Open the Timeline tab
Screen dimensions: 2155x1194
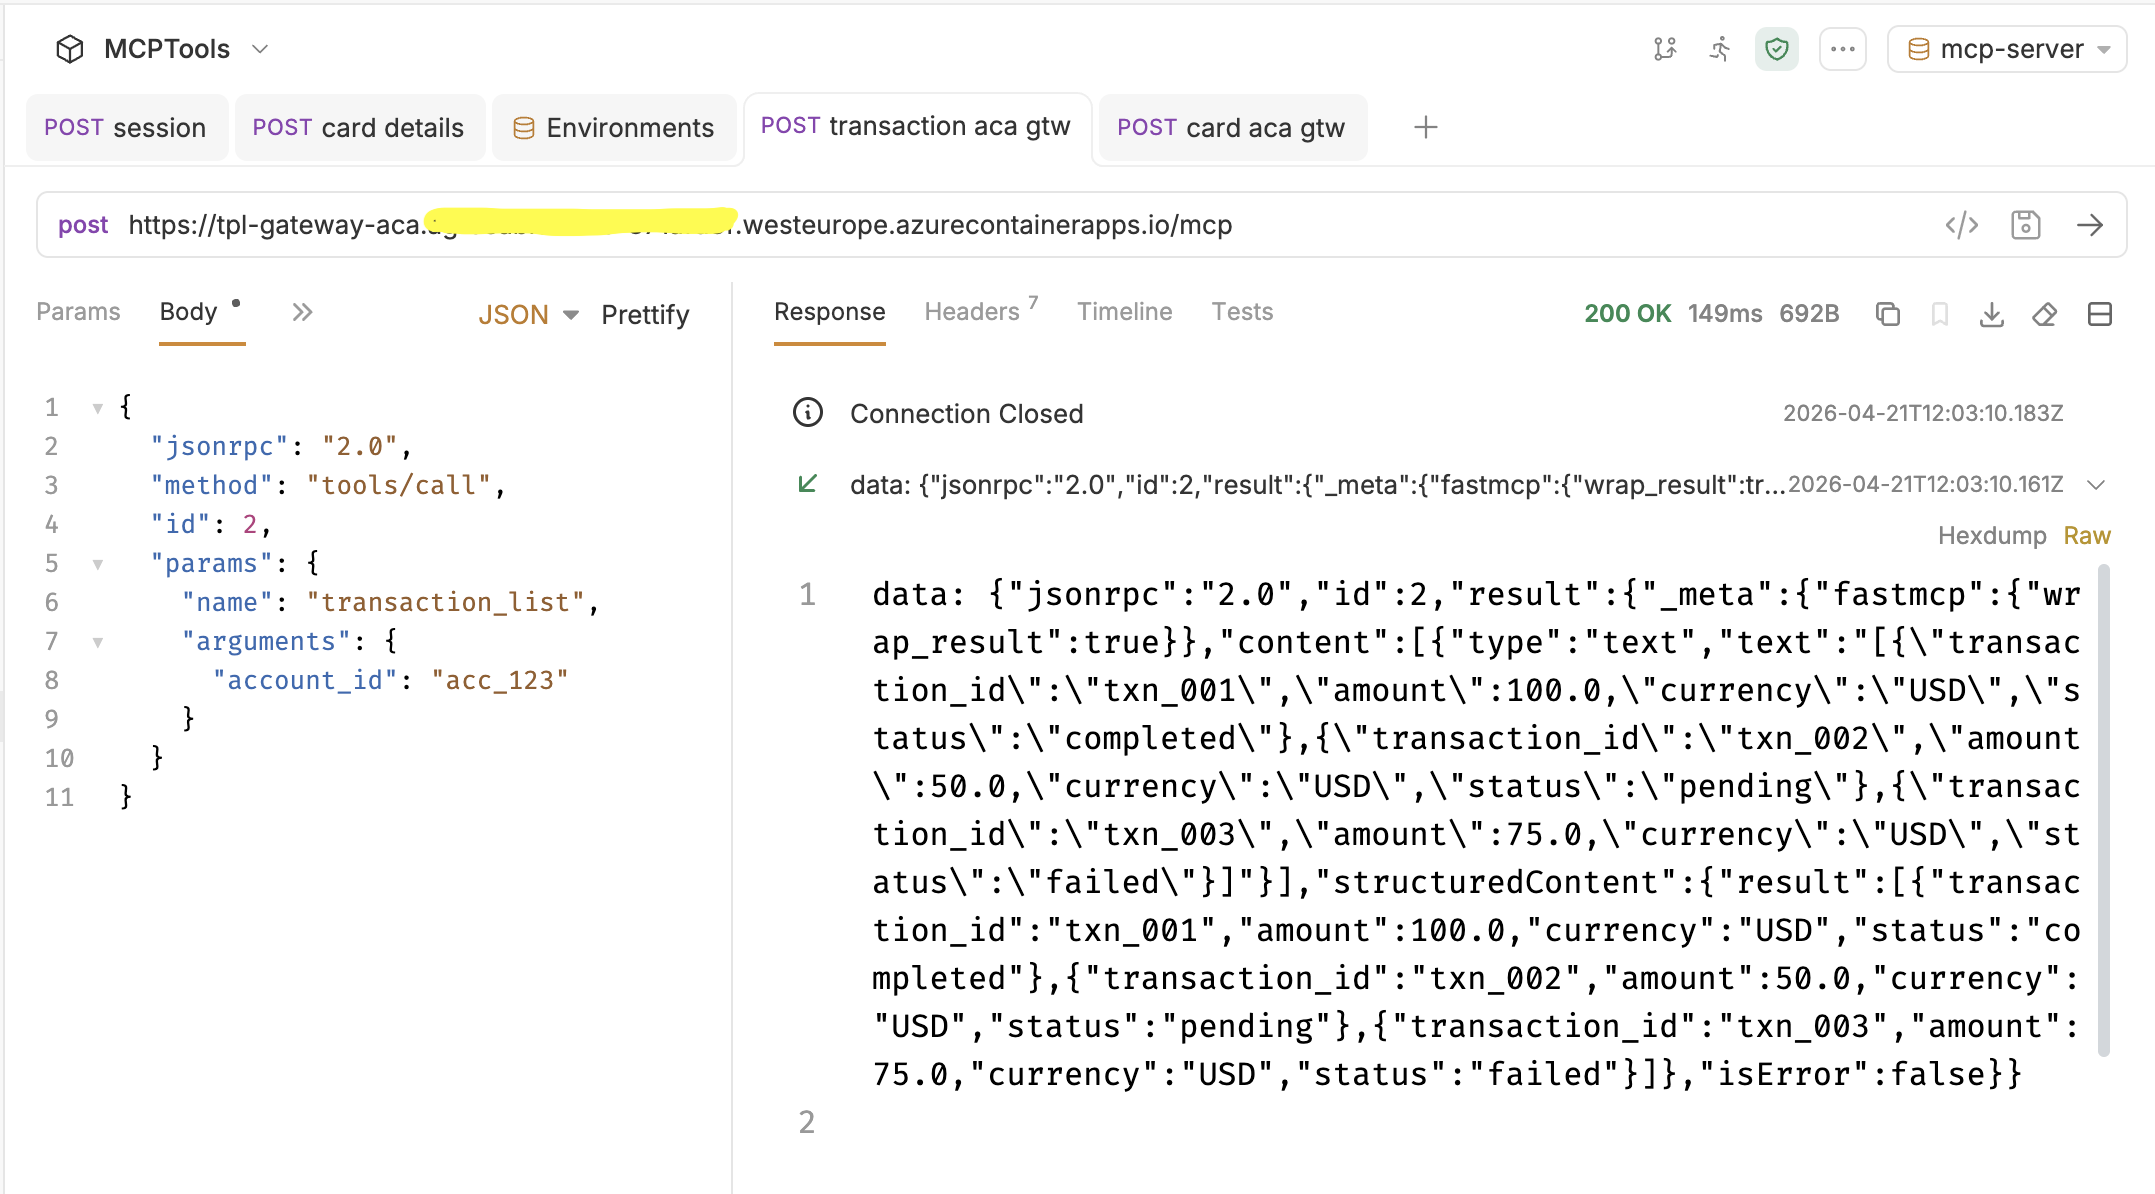coord(1125,312)
